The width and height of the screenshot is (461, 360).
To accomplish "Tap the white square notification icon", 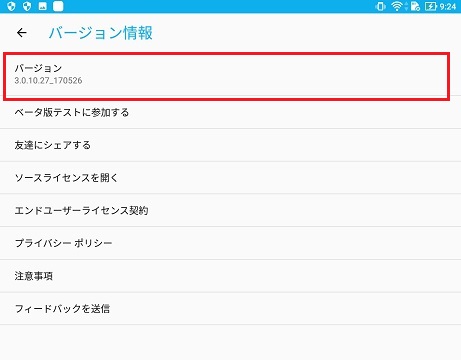I will 58,6.
